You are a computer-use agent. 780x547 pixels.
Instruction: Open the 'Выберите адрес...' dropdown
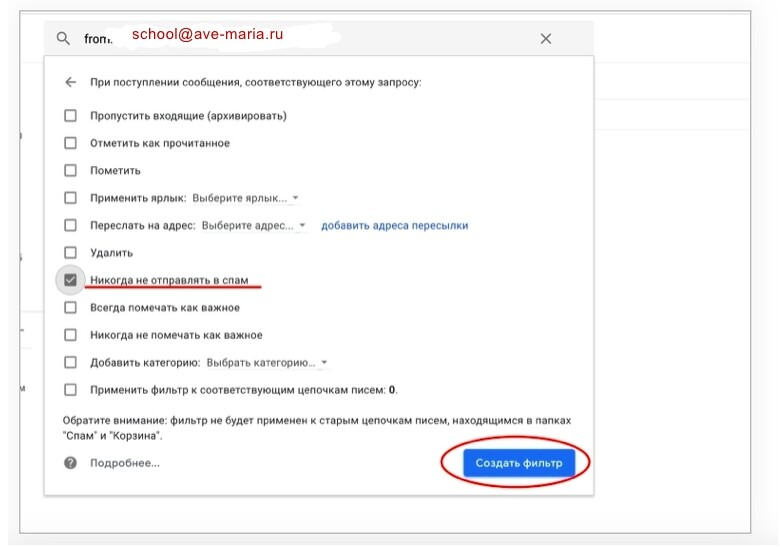click(254, 225)
